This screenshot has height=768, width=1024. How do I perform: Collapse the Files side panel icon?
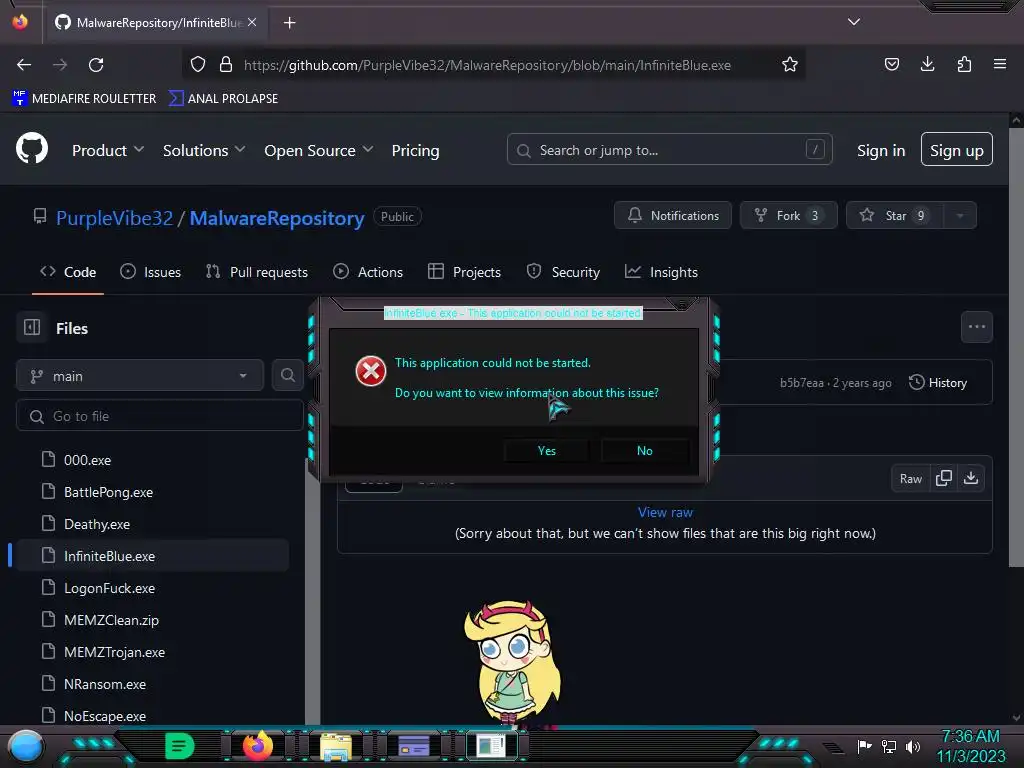click(32, 327)
